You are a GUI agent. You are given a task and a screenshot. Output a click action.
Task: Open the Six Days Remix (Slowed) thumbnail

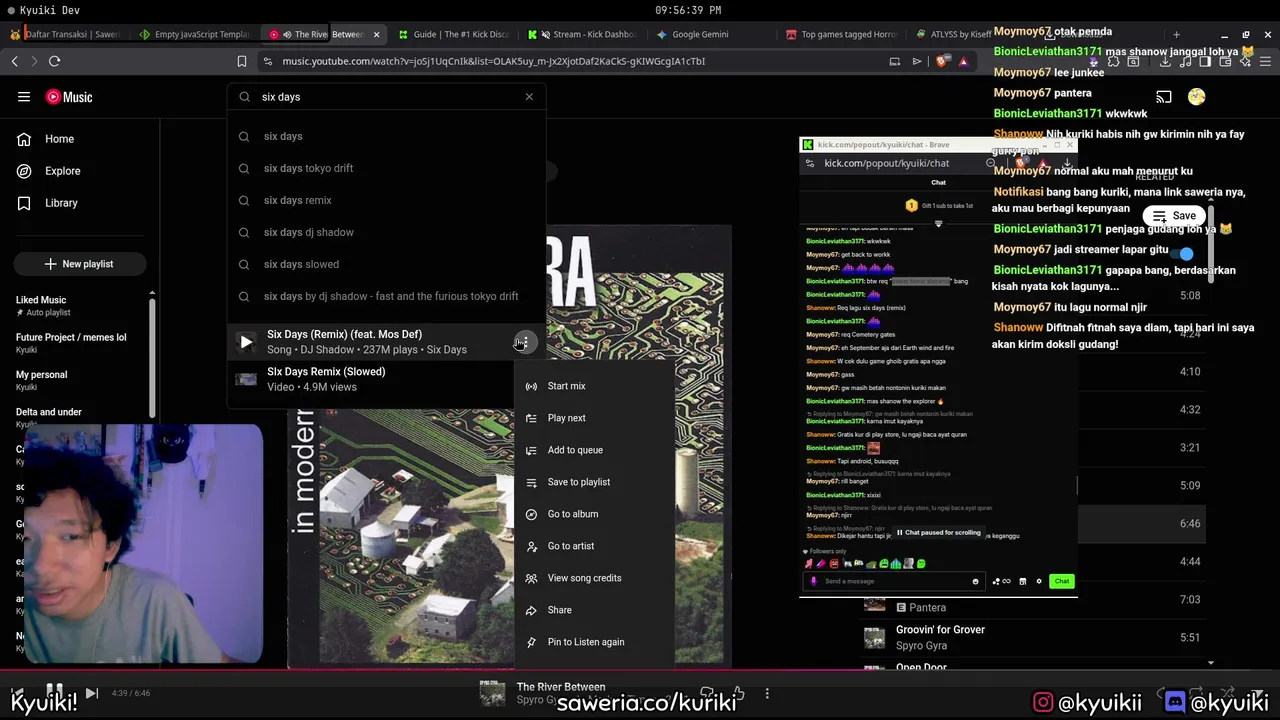pos(246,379)
